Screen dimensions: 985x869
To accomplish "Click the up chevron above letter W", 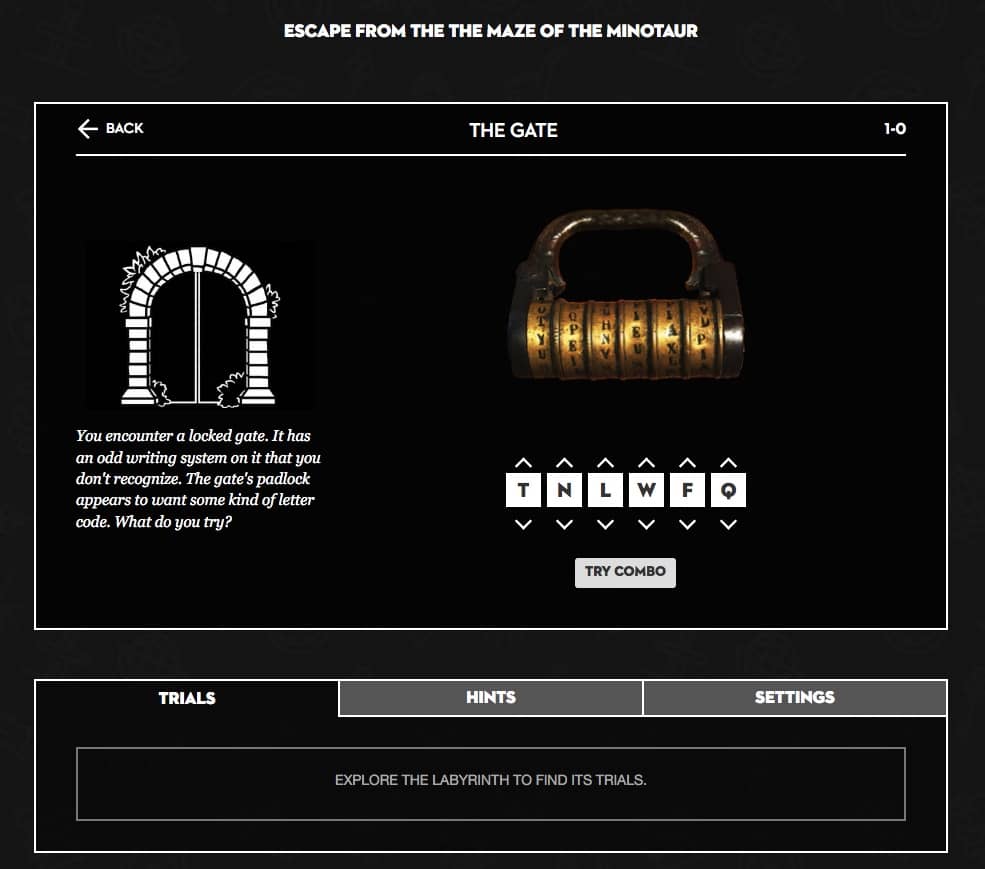I will pos(646,462).
